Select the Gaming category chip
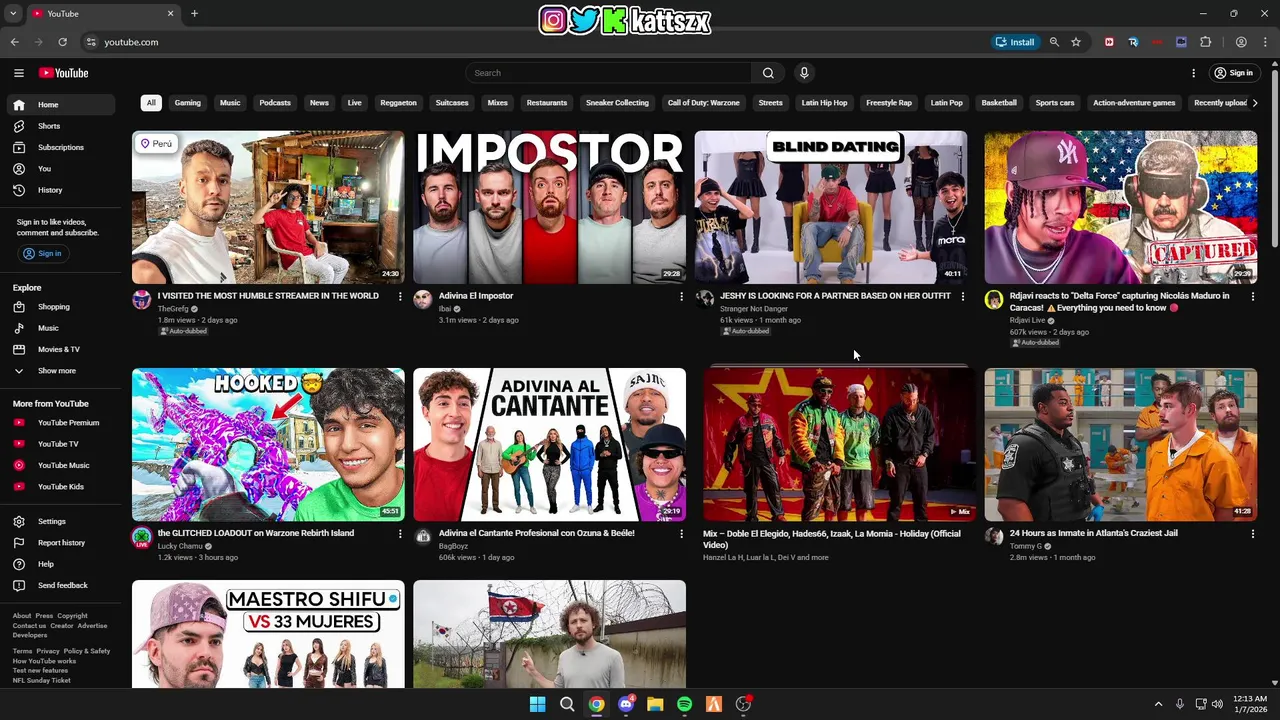This screenshot has height=720, width=1280. tap(188, 103)
